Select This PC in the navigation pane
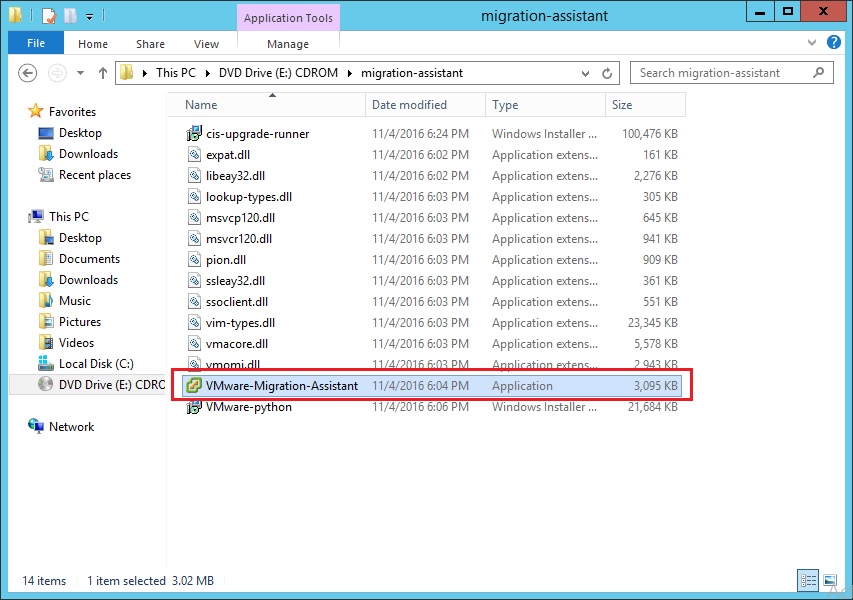The height and width of the screenshot is (600, 853). click(x=69, y=217)
